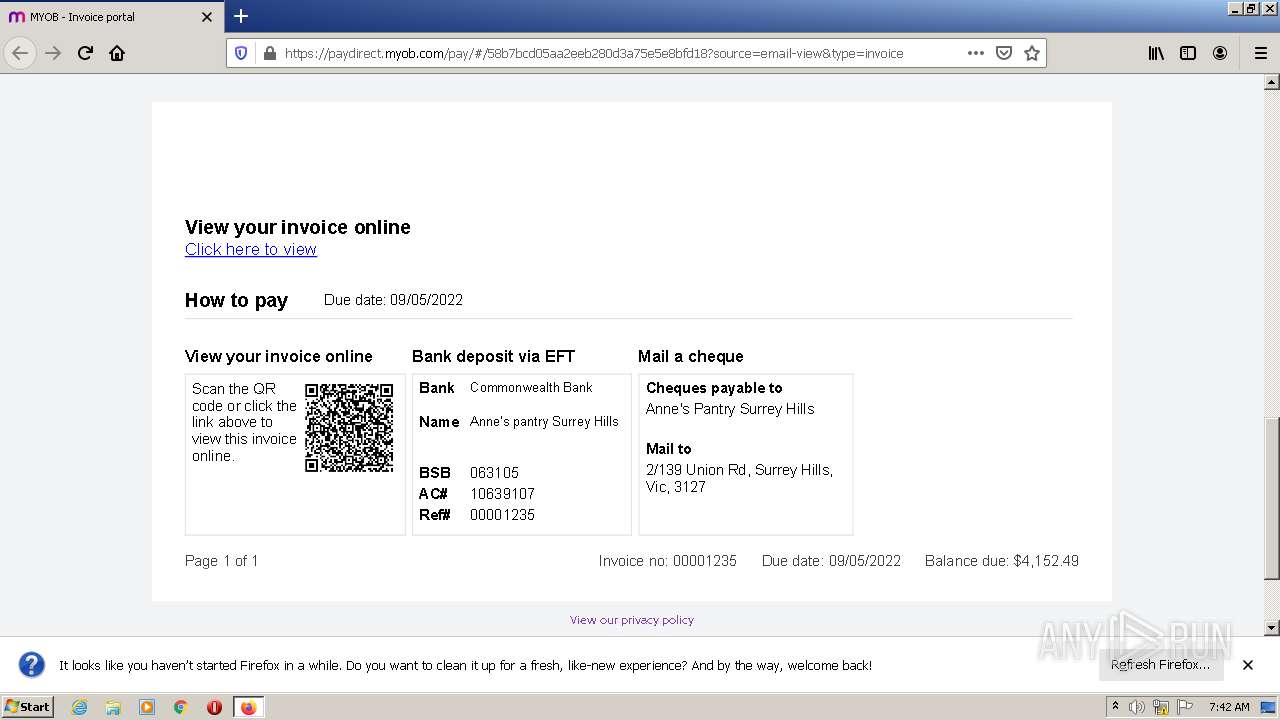Viewport: 1280px width, 720px height.
Task: Open Action Center flag icon
Action: (1185, 707)
